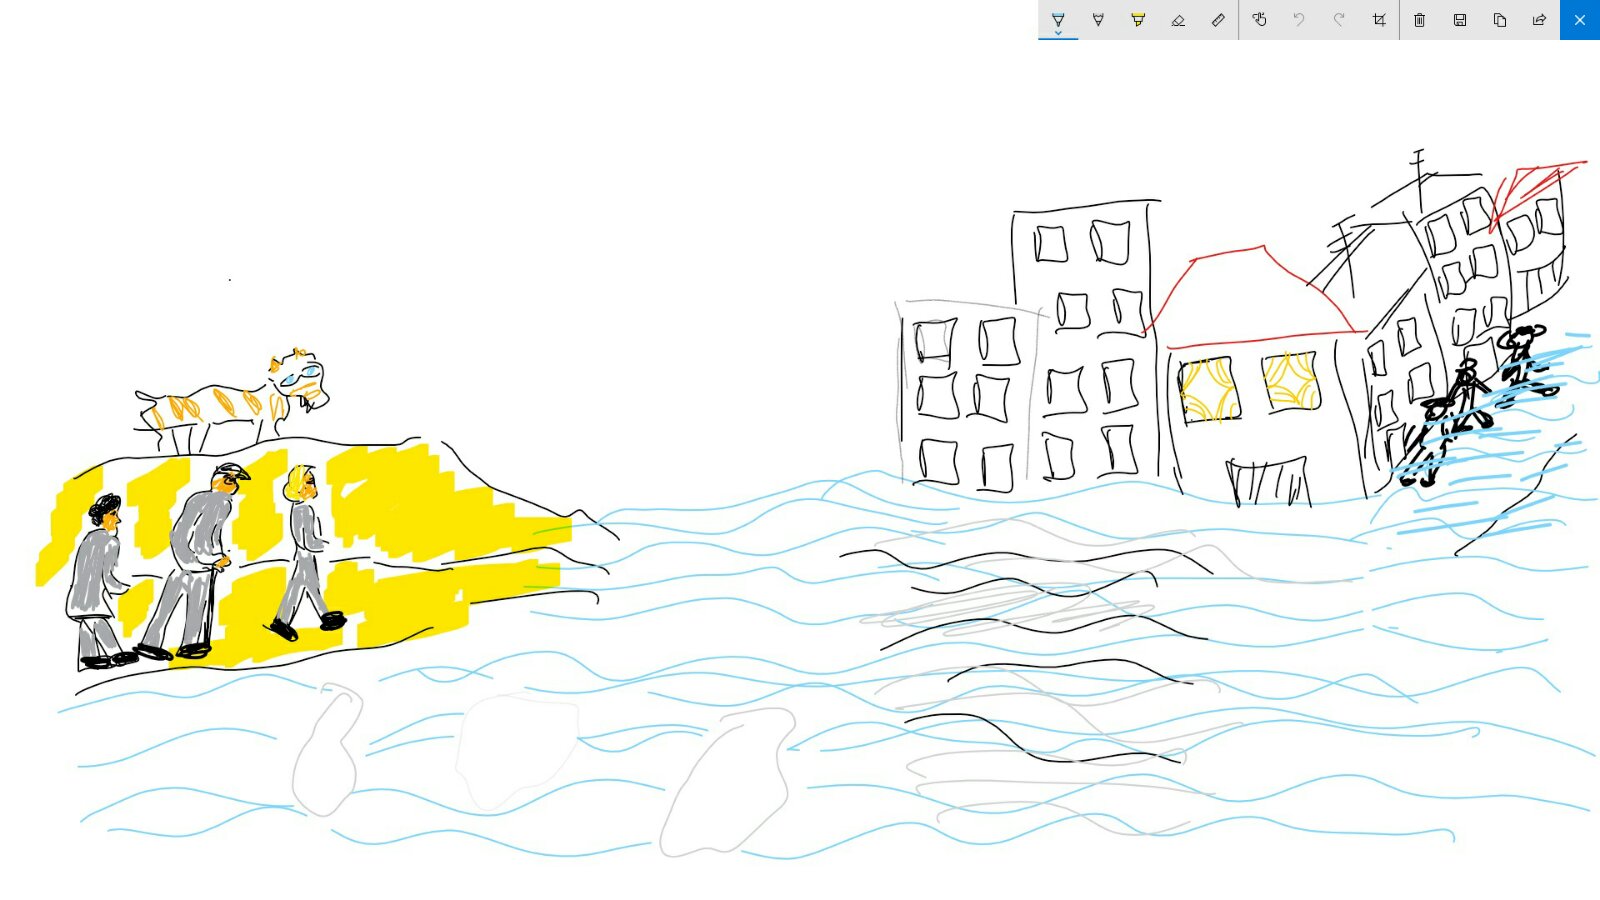Screen dimensions: 1600x900
Task: Toggle touch writing mode
Action: point(1259,20)
